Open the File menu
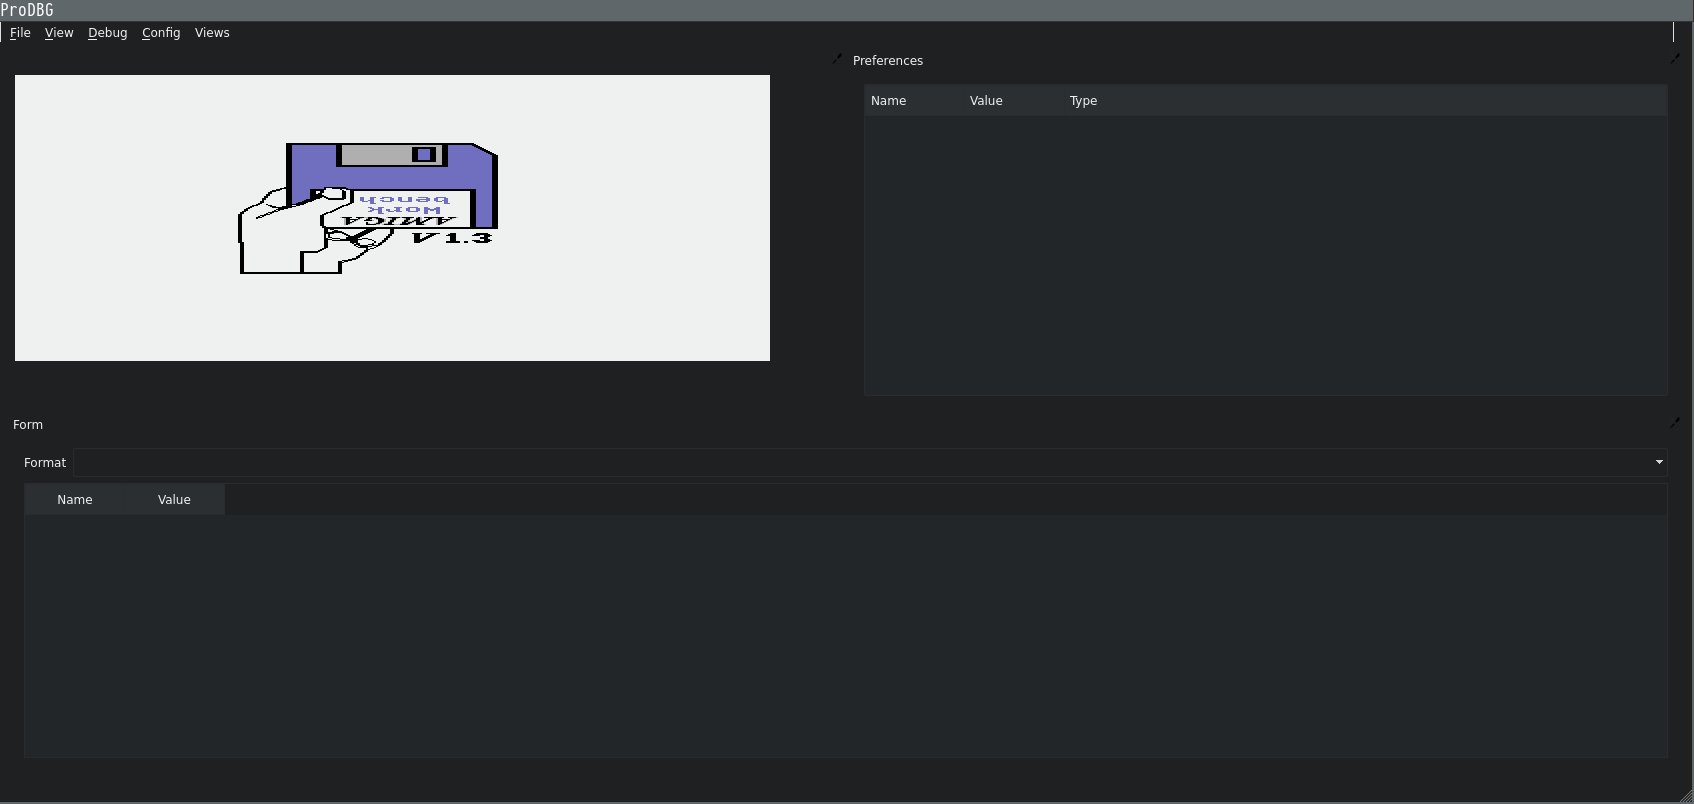The height and width of the screenshot is (804, 1694). [20, 33]
